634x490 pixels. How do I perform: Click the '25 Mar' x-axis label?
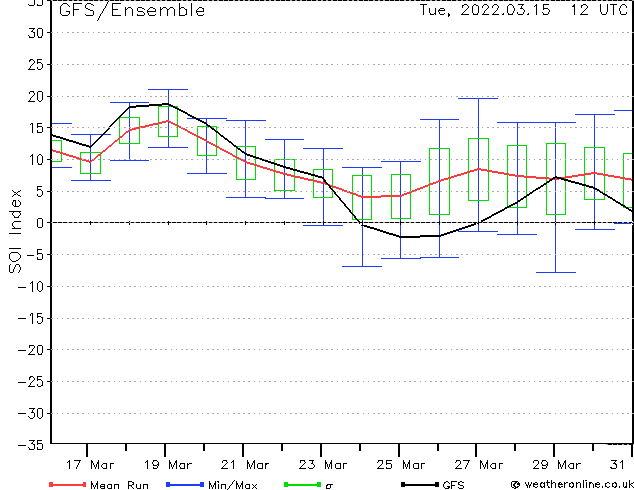pos(400,465)
